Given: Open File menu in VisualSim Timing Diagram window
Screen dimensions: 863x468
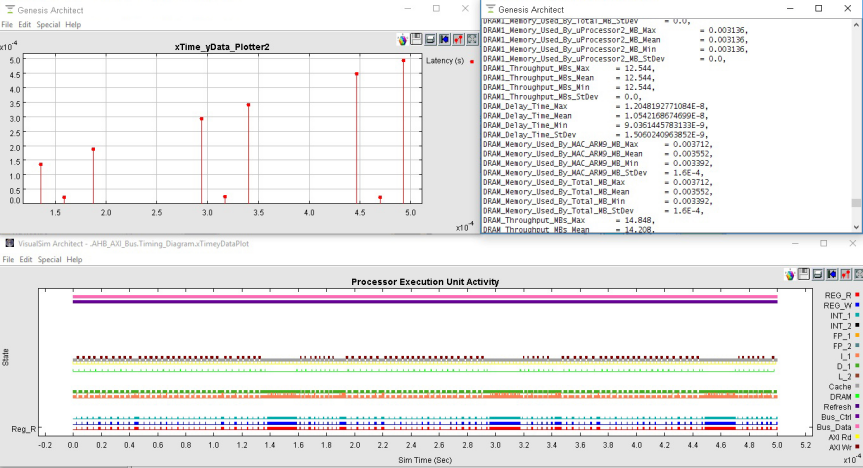Looking at the screenshot, I should (x=8, y=259).
